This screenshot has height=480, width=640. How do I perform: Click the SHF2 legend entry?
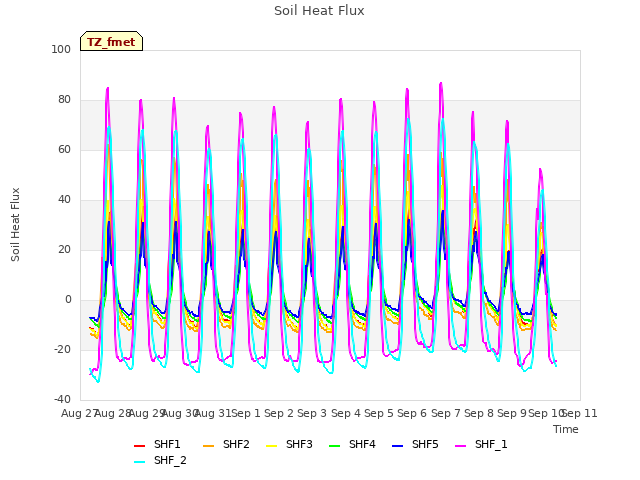(226, 444)
